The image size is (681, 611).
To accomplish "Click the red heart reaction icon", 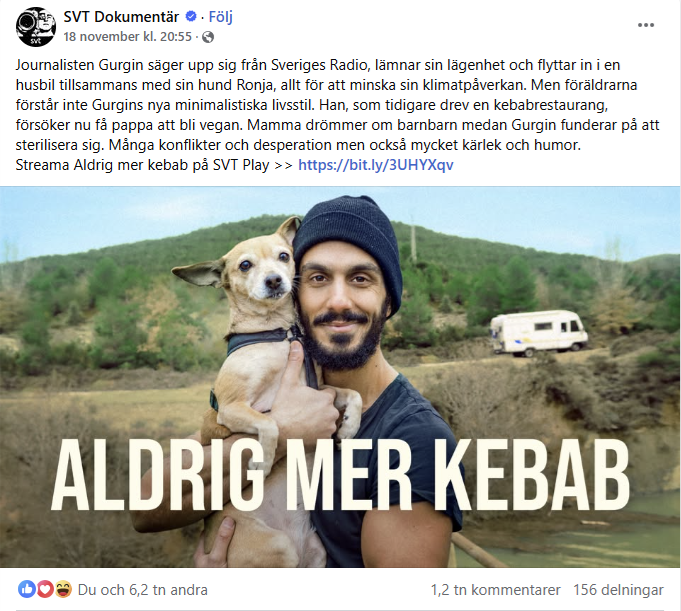I will click(x=45, y=589).
